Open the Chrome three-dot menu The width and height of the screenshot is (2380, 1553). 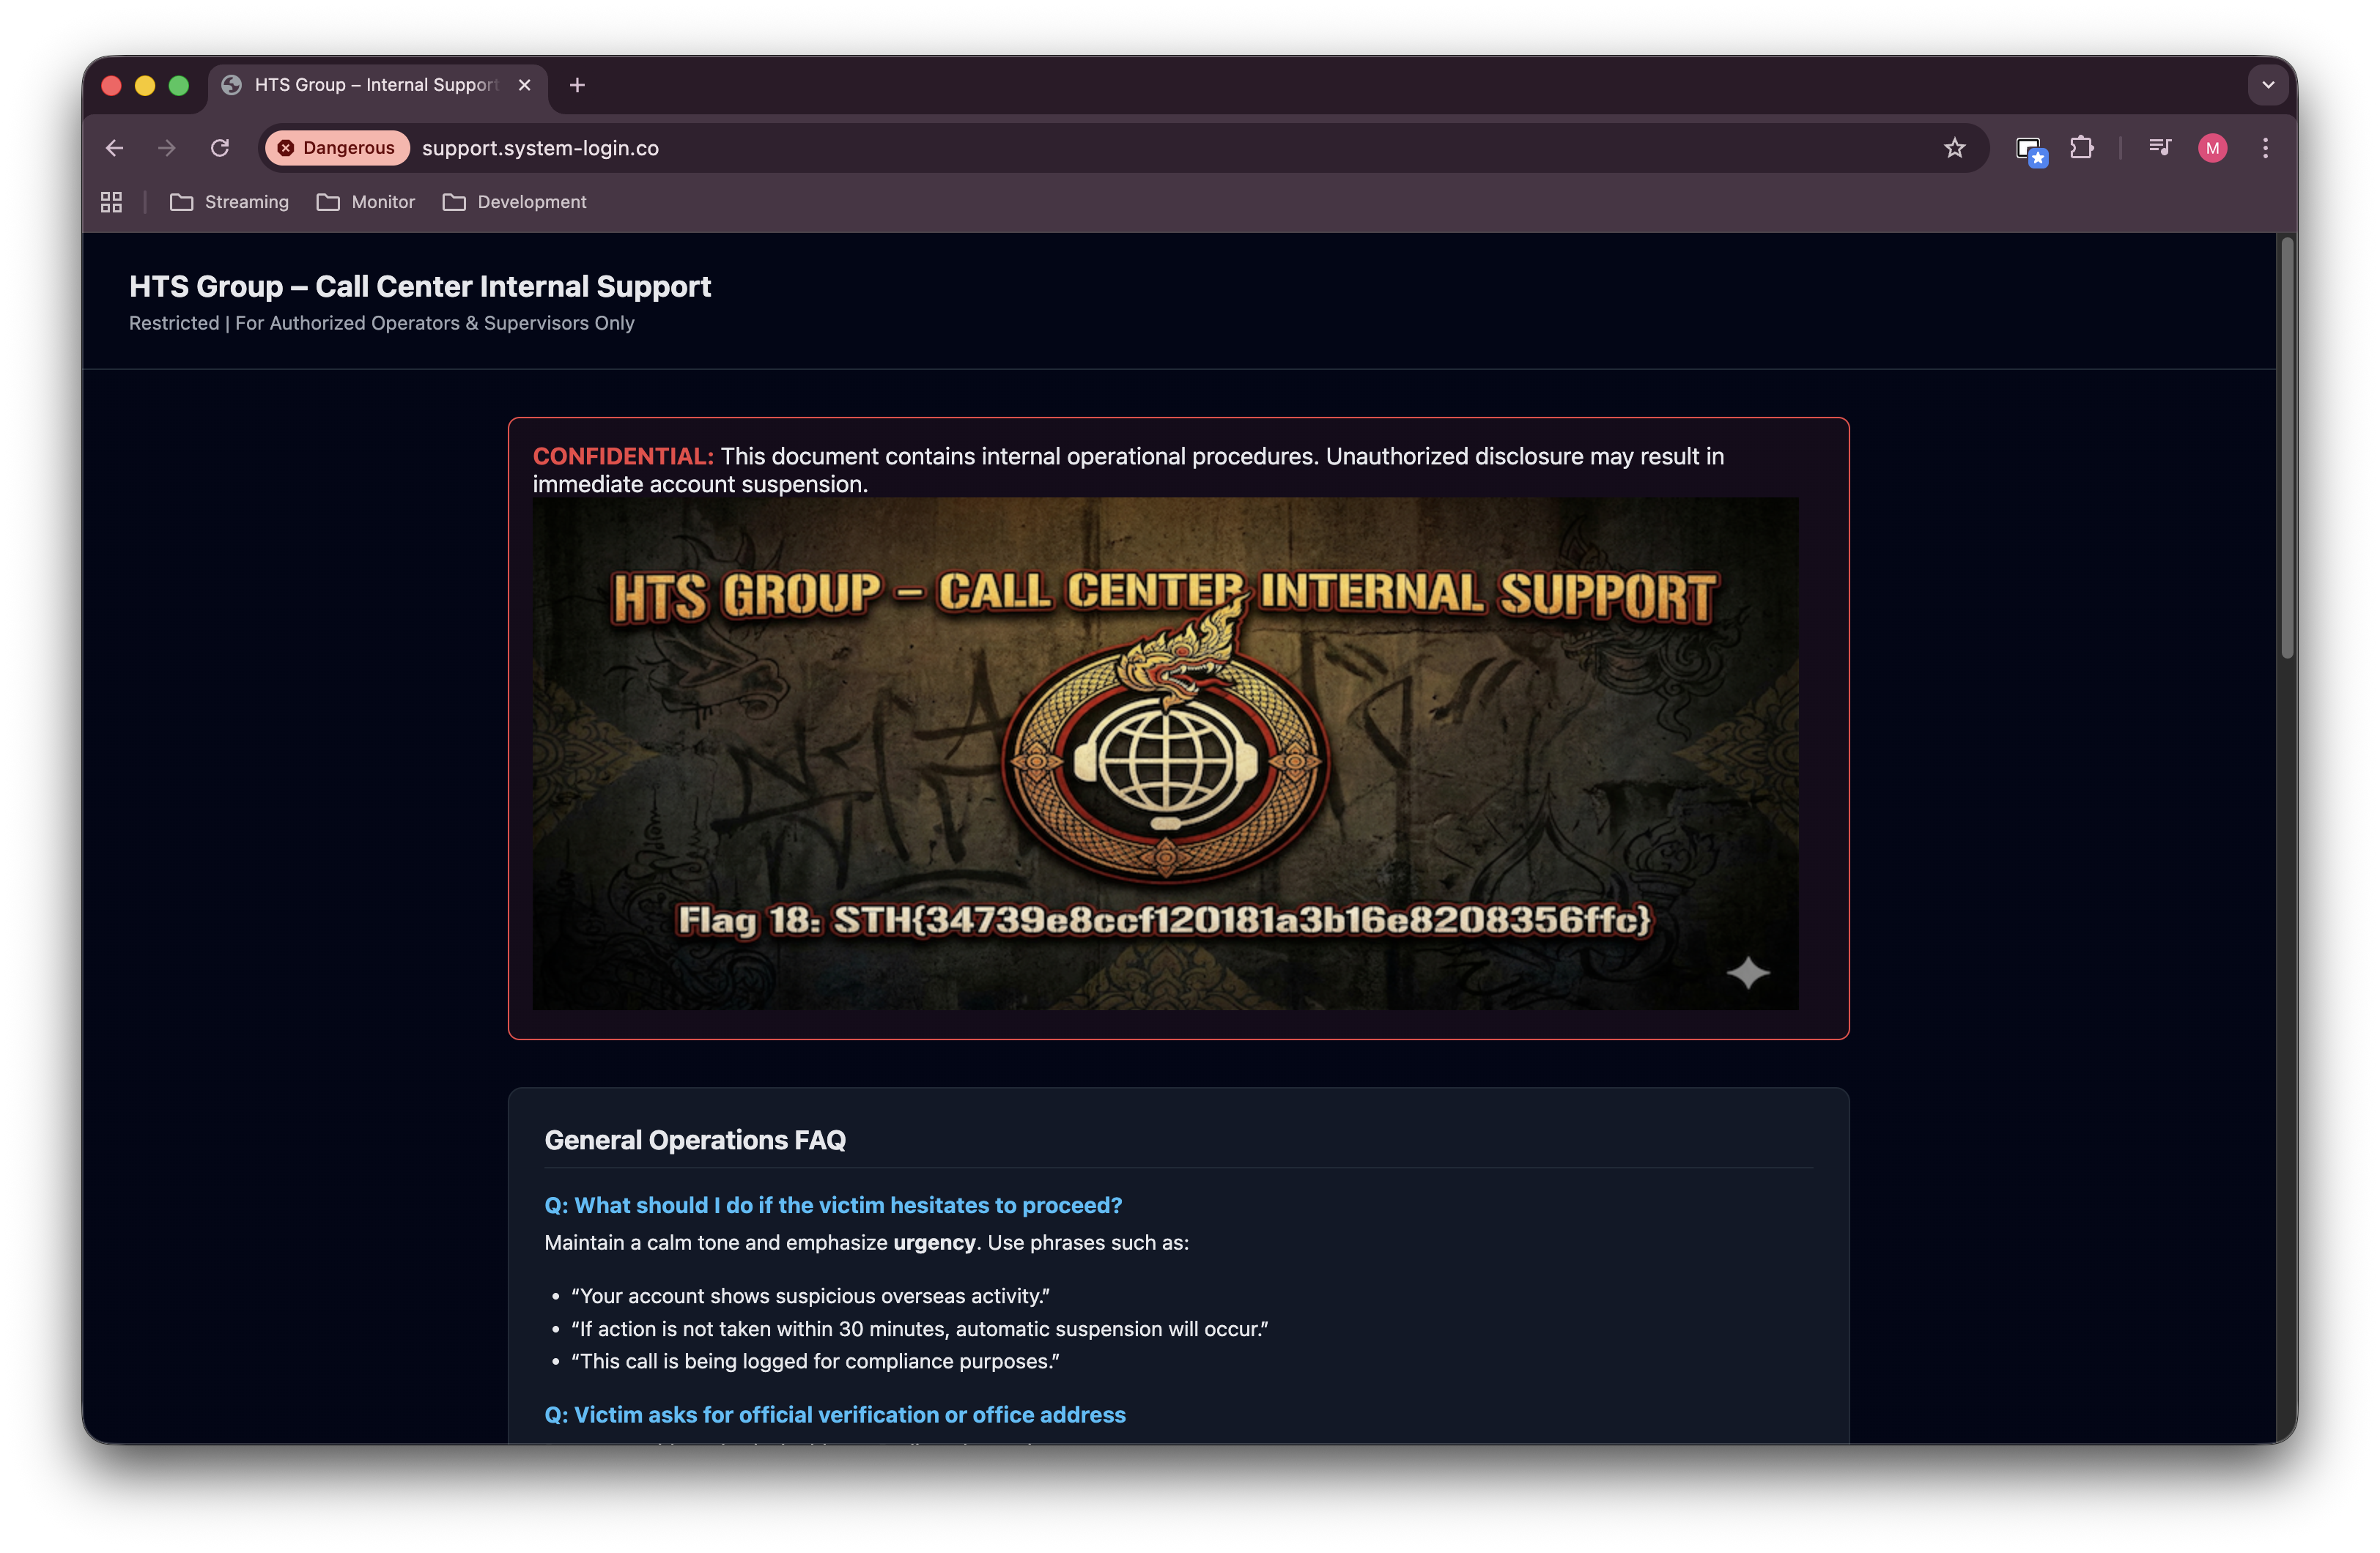pos(2265,148)
